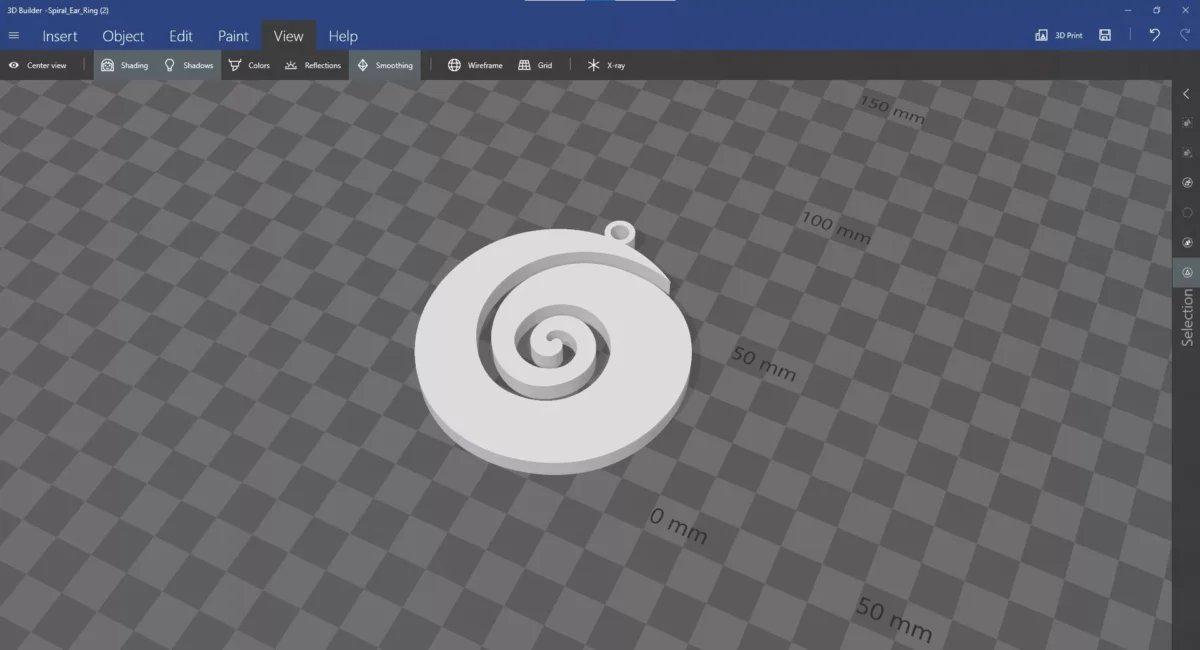Toggle Smoothing
The image size is (1200, 650).
click(385, 65)
